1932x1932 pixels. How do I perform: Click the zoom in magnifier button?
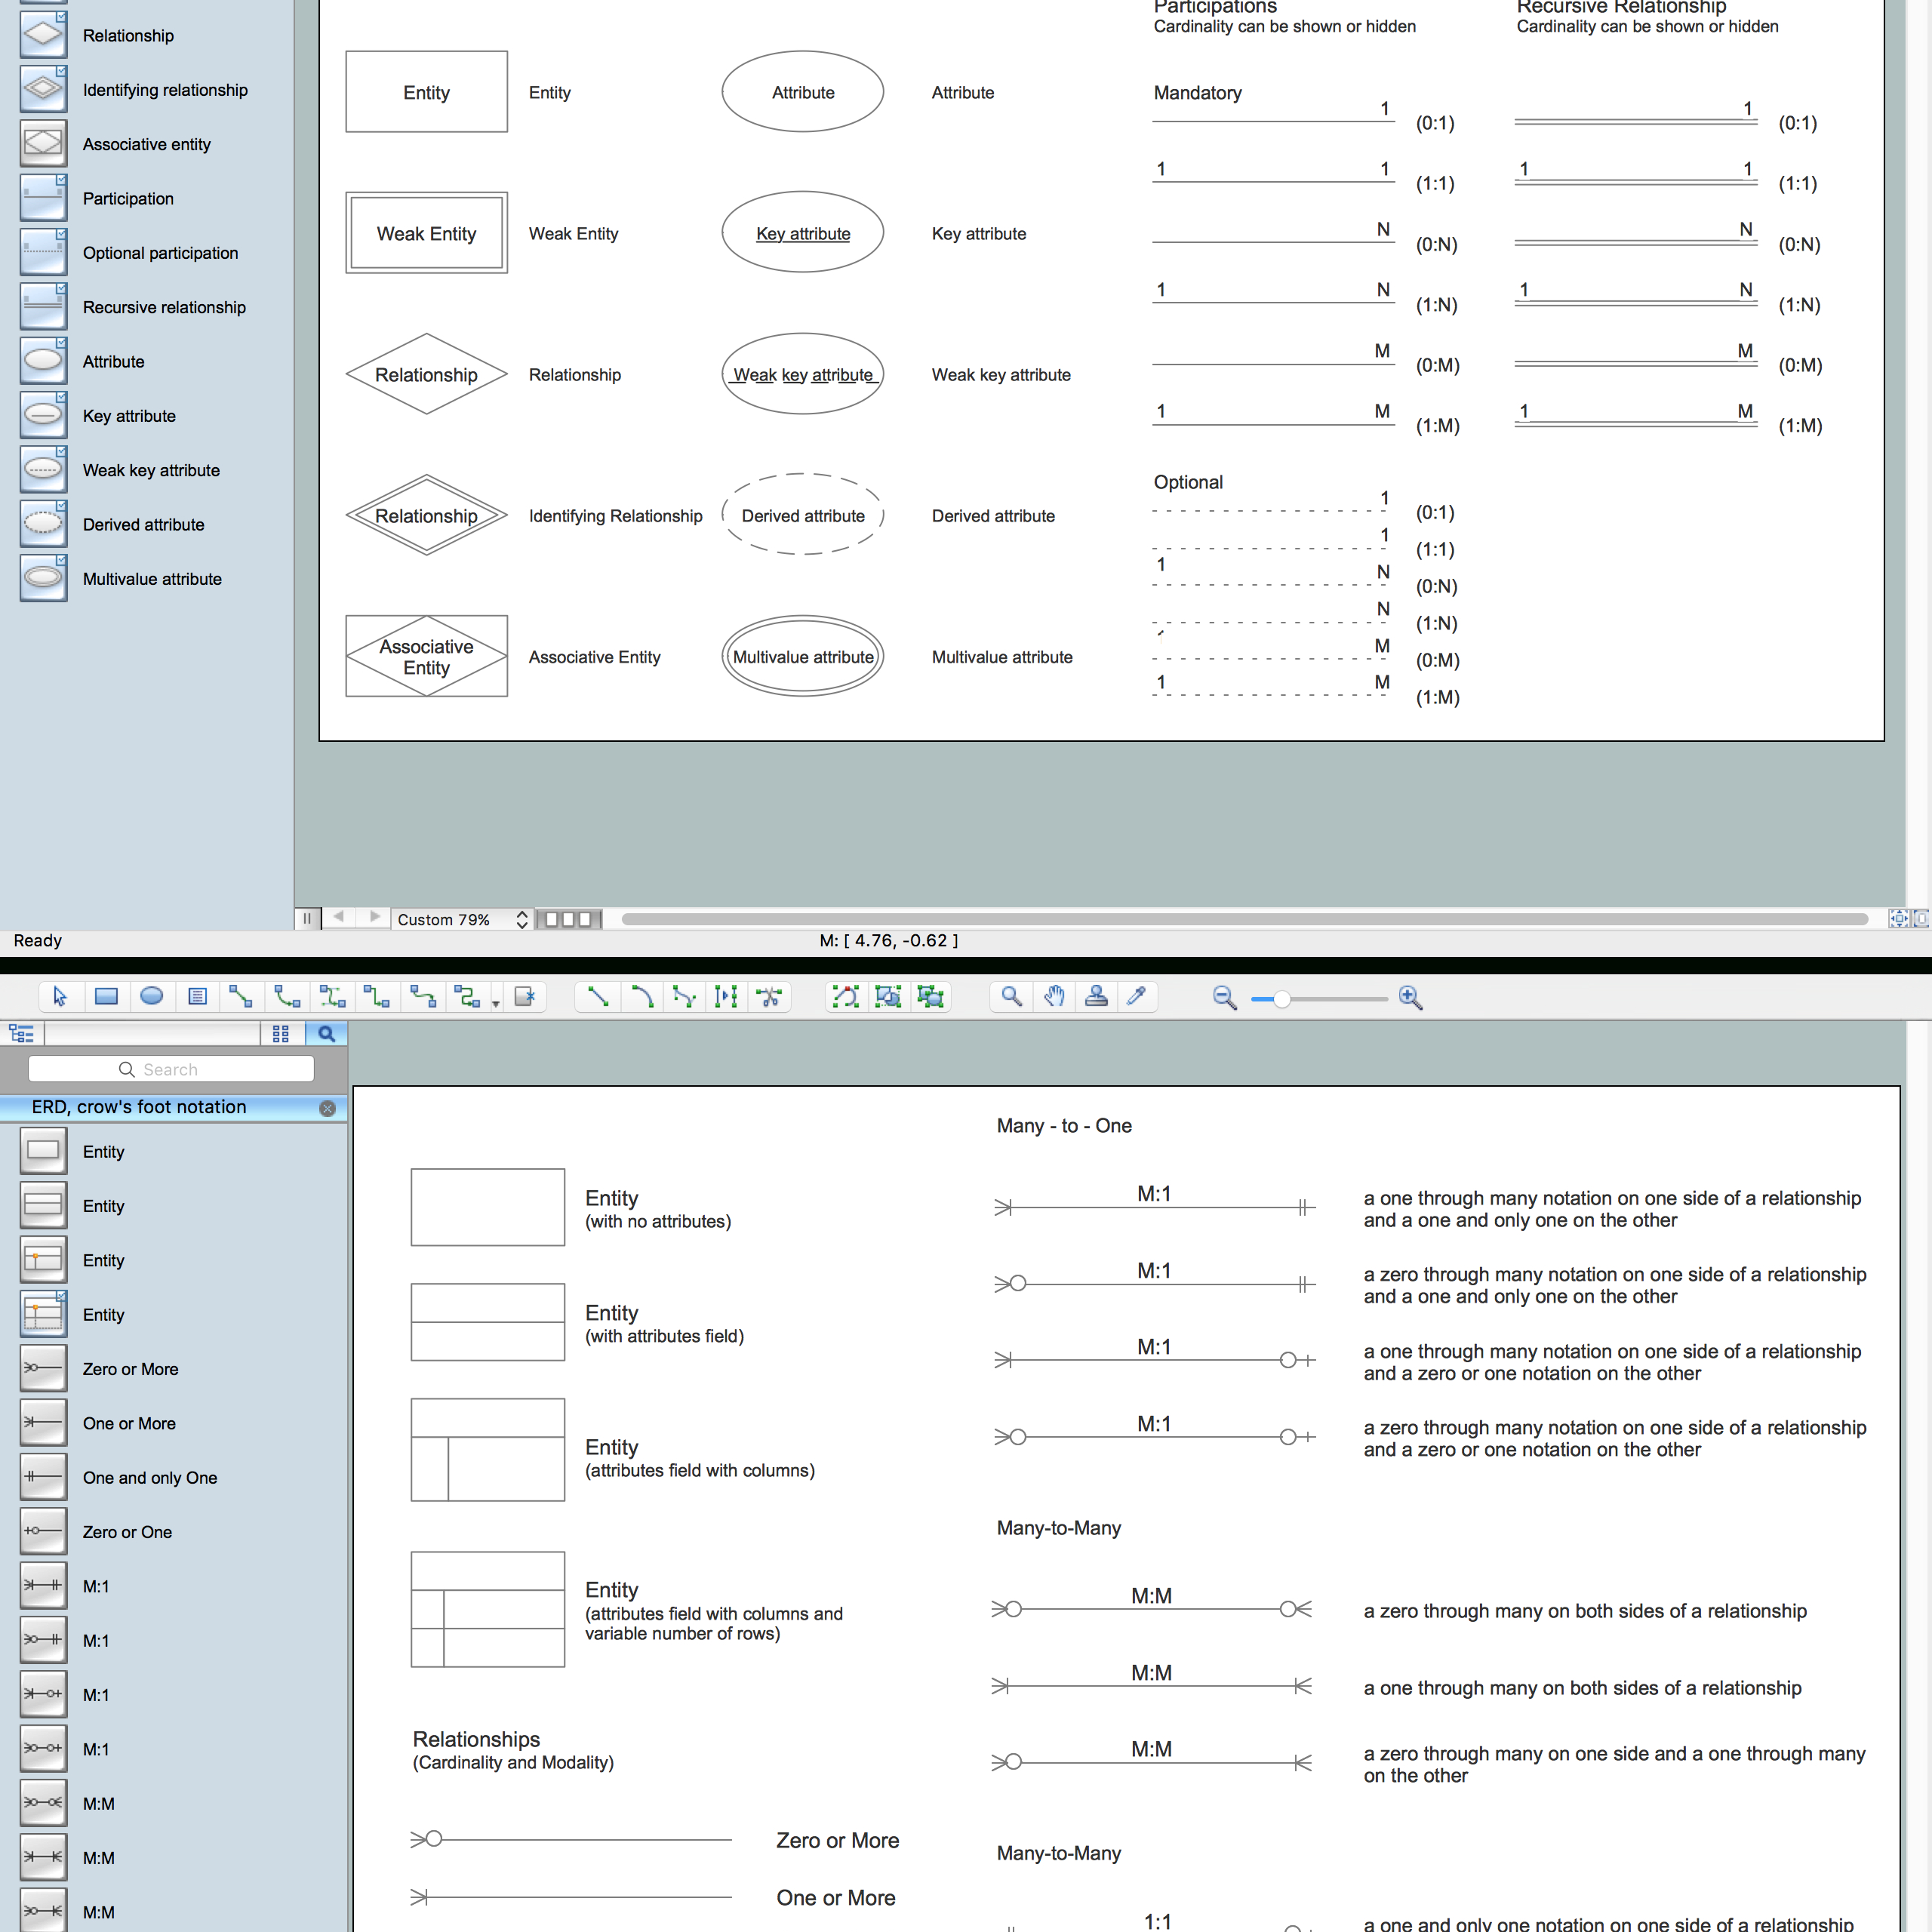(1408, 996)
